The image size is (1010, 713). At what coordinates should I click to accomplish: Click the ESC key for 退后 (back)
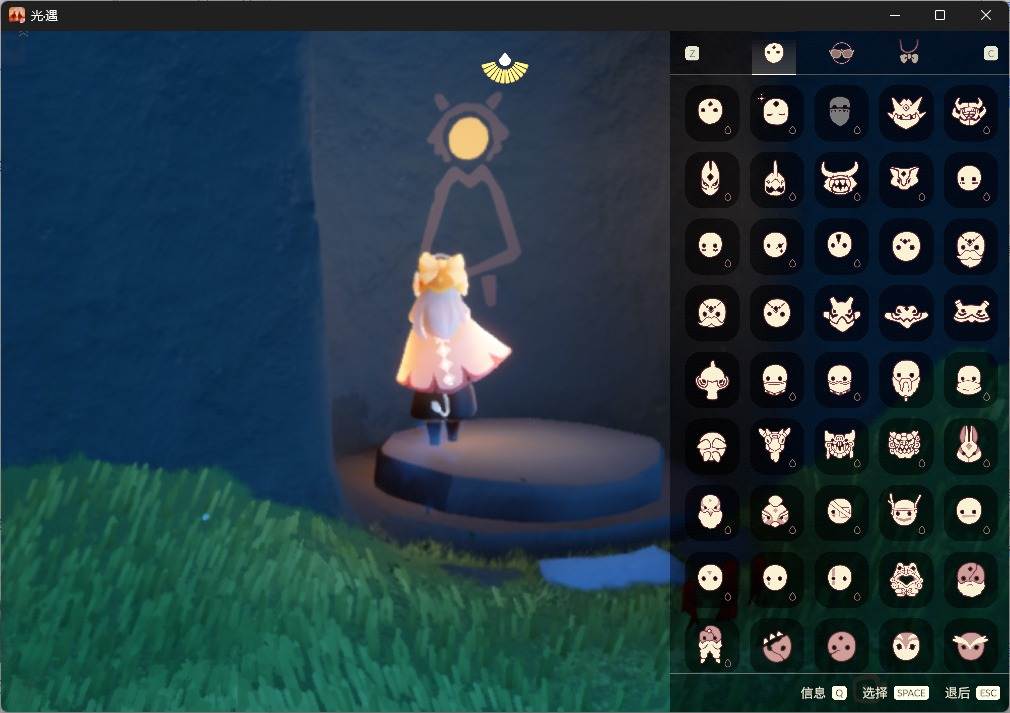pos(987,693)
